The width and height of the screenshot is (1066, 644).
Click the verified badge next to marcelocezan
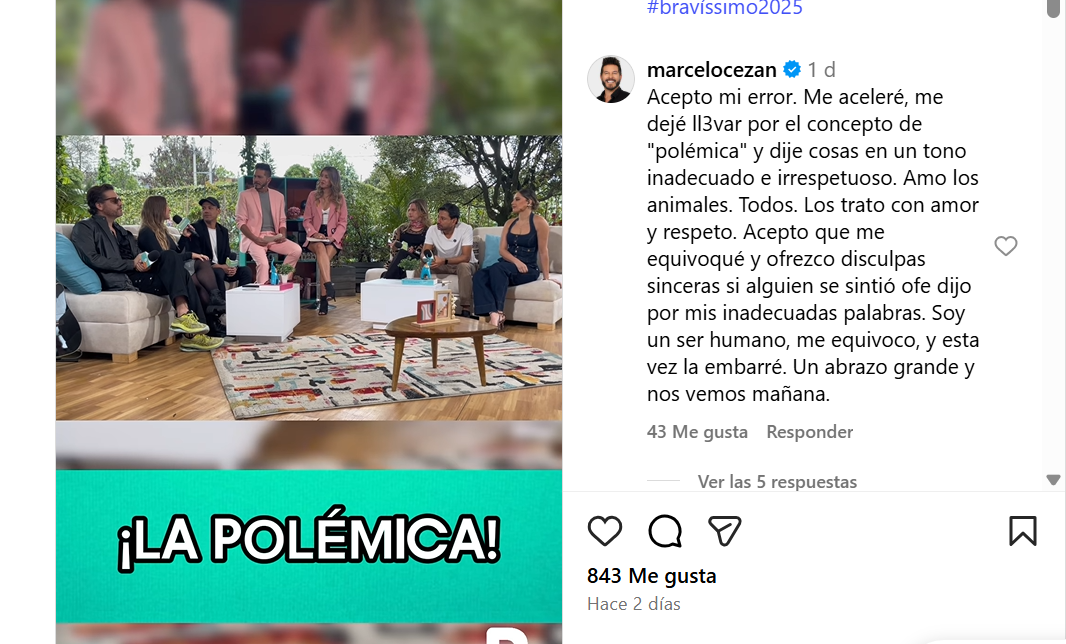click(791, 69)
